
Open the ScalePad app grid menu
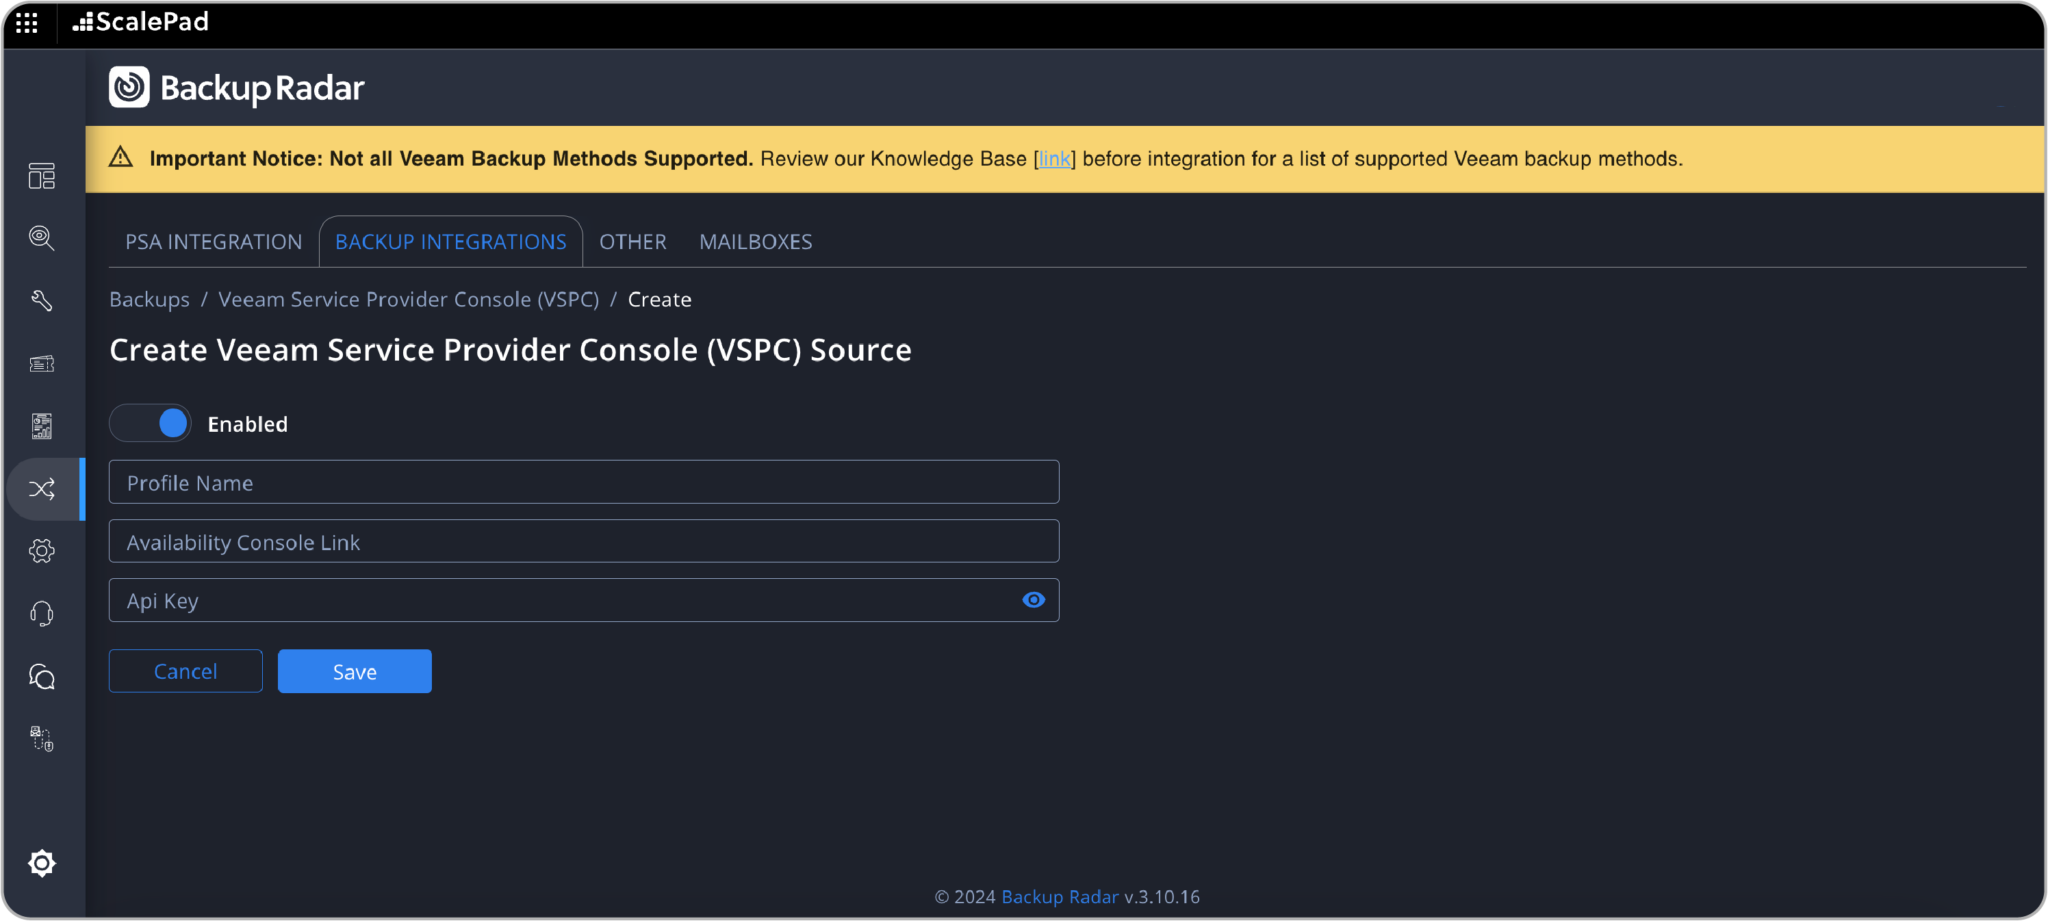pos(26,22)
